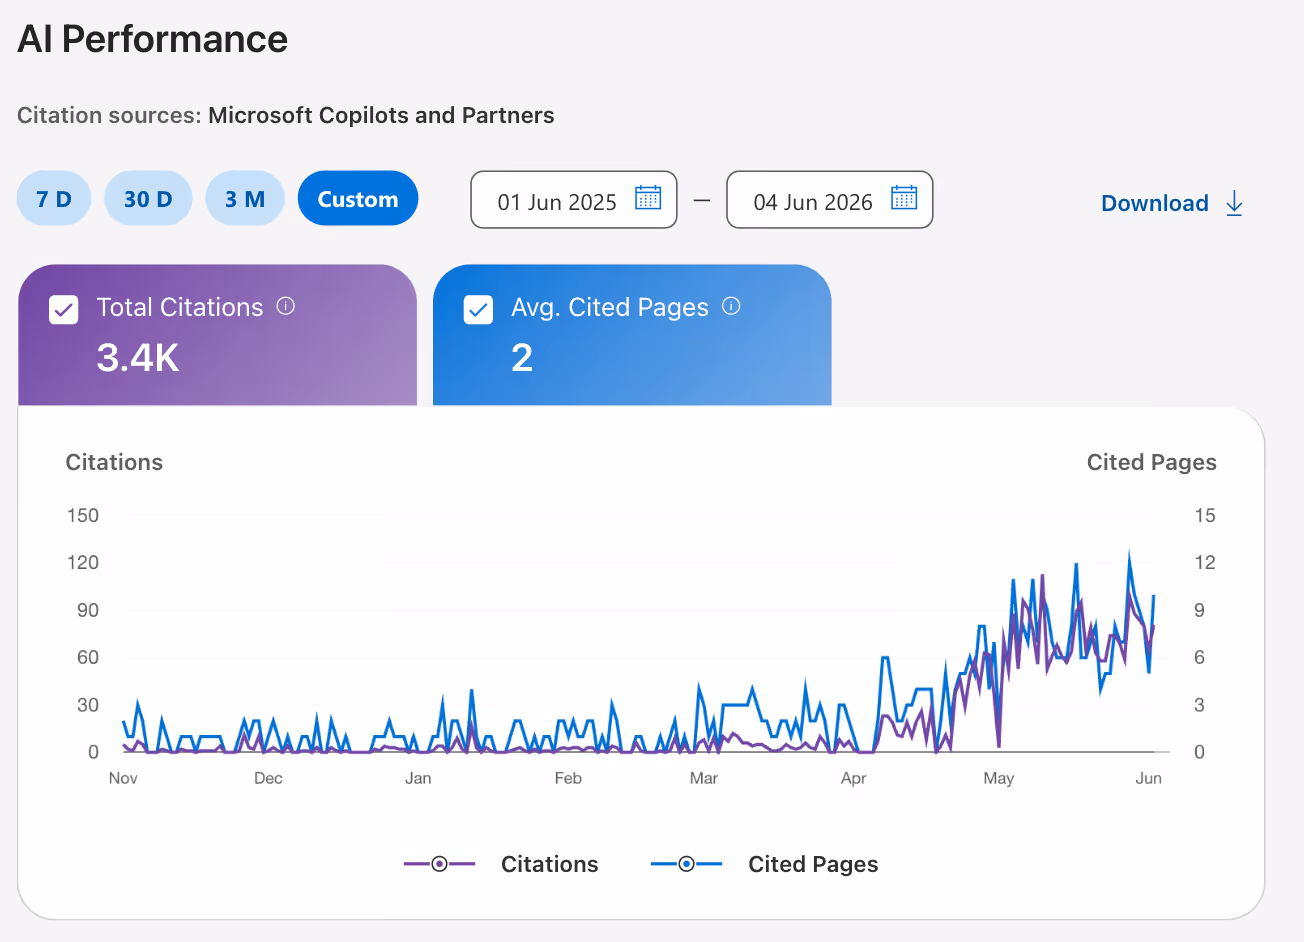
Task: Open calendar icon for start date 01 Jun 2025
Action: [x=648, y=198]
